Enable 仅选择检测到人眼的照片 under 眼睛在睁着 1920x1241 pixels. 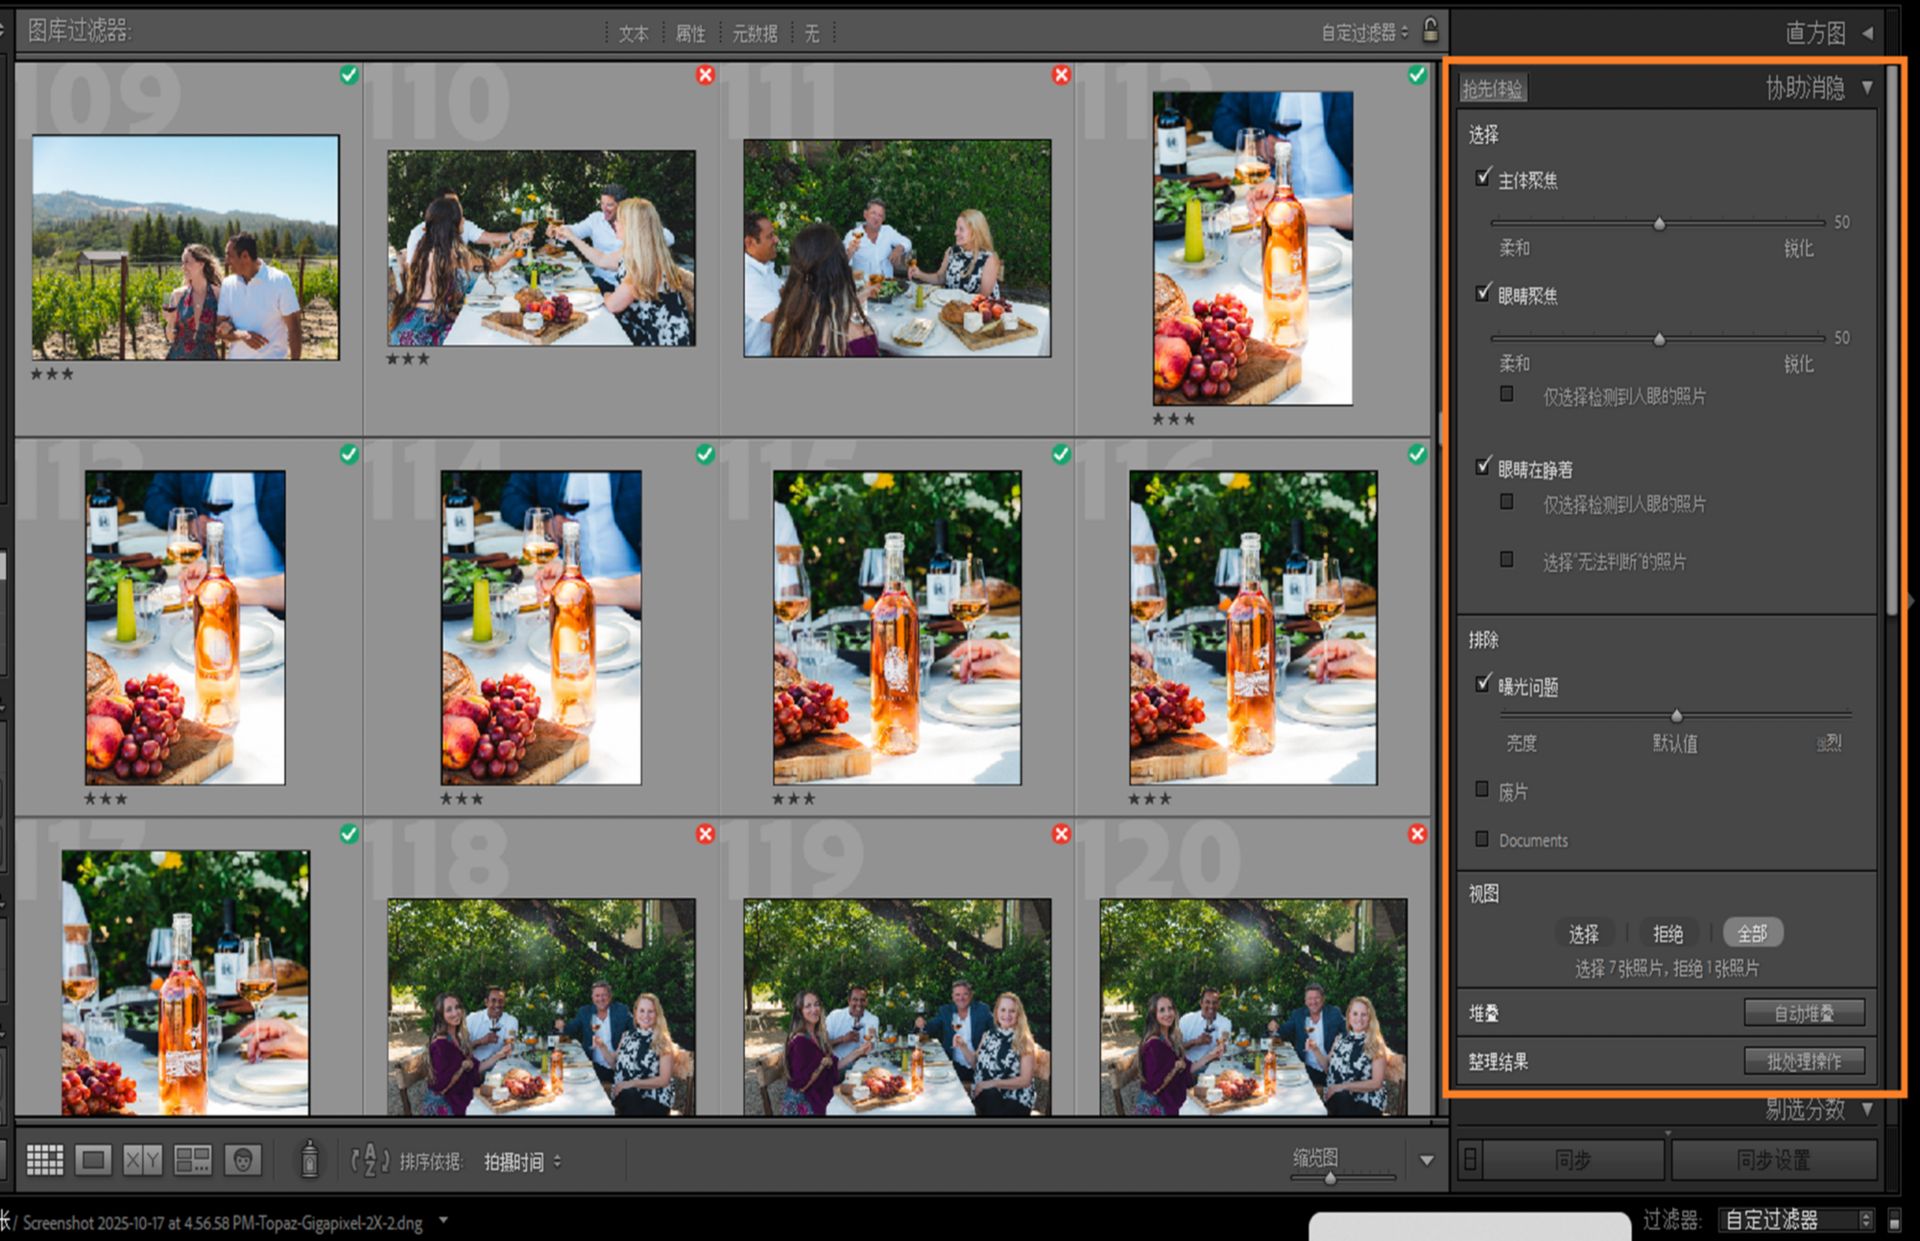(1507, 502)
